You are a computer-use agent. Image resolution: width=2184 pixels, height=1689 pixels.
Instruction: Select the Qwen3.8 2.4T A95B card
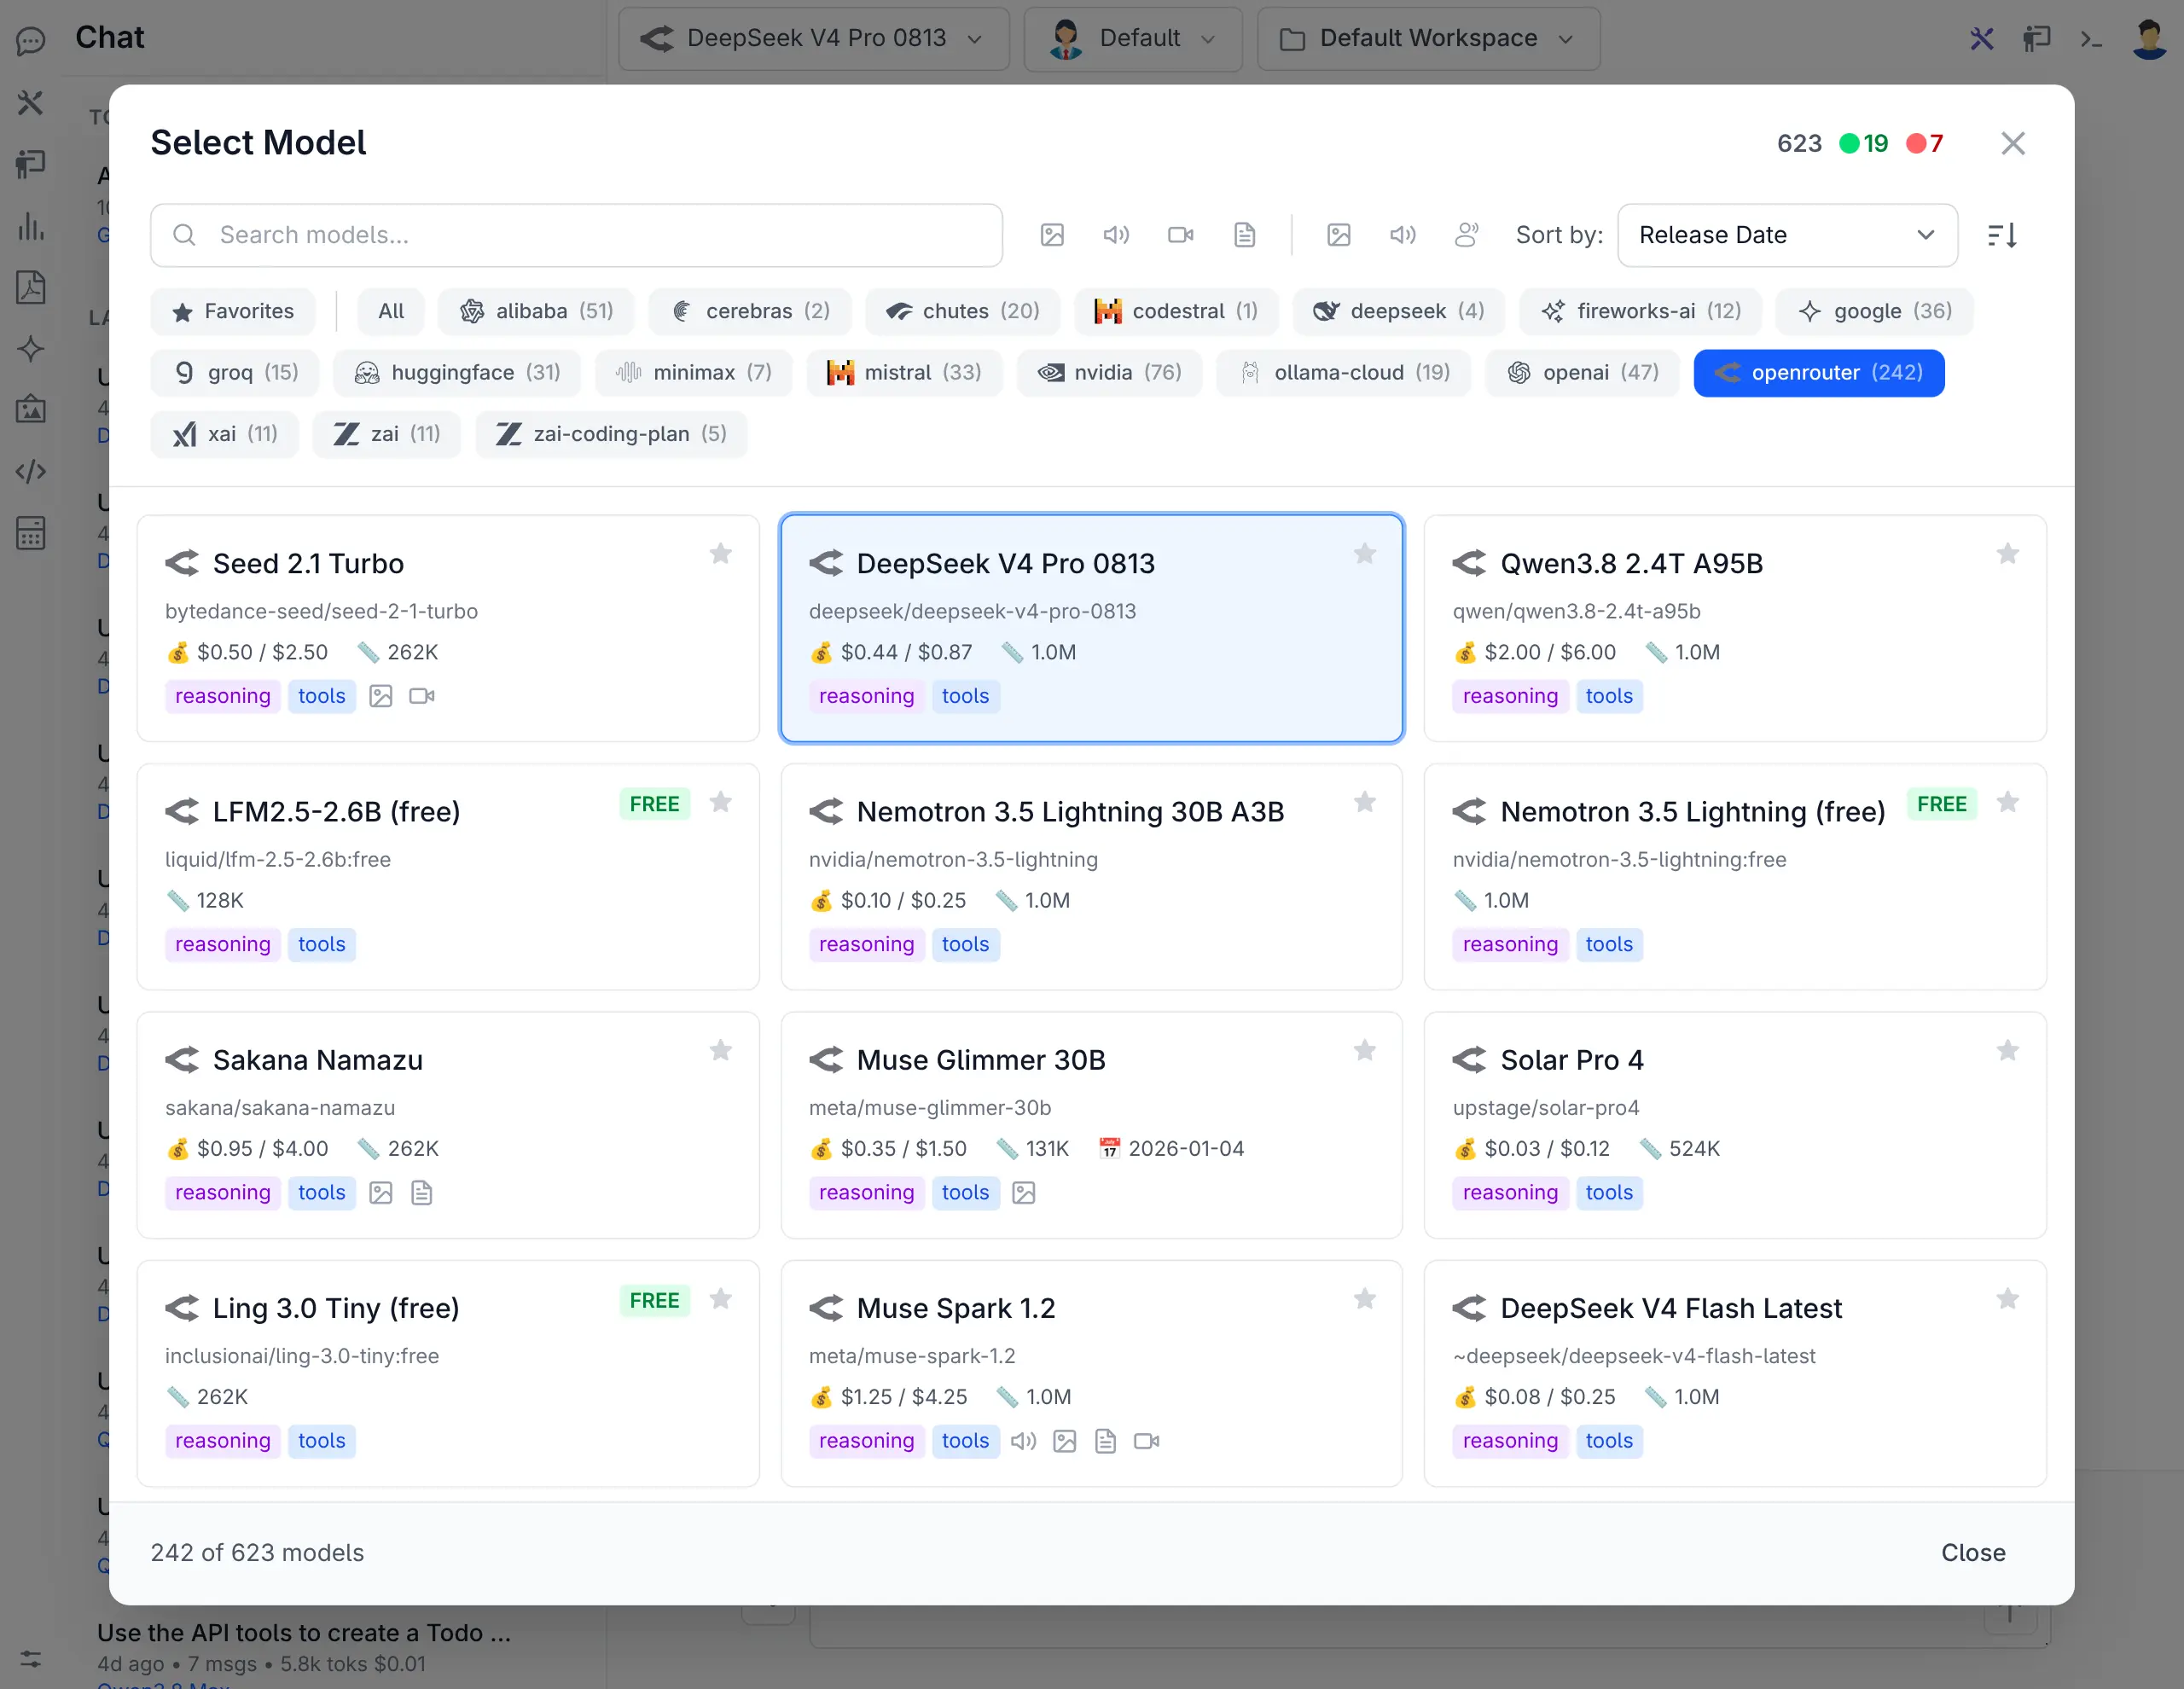[1735, 628]
